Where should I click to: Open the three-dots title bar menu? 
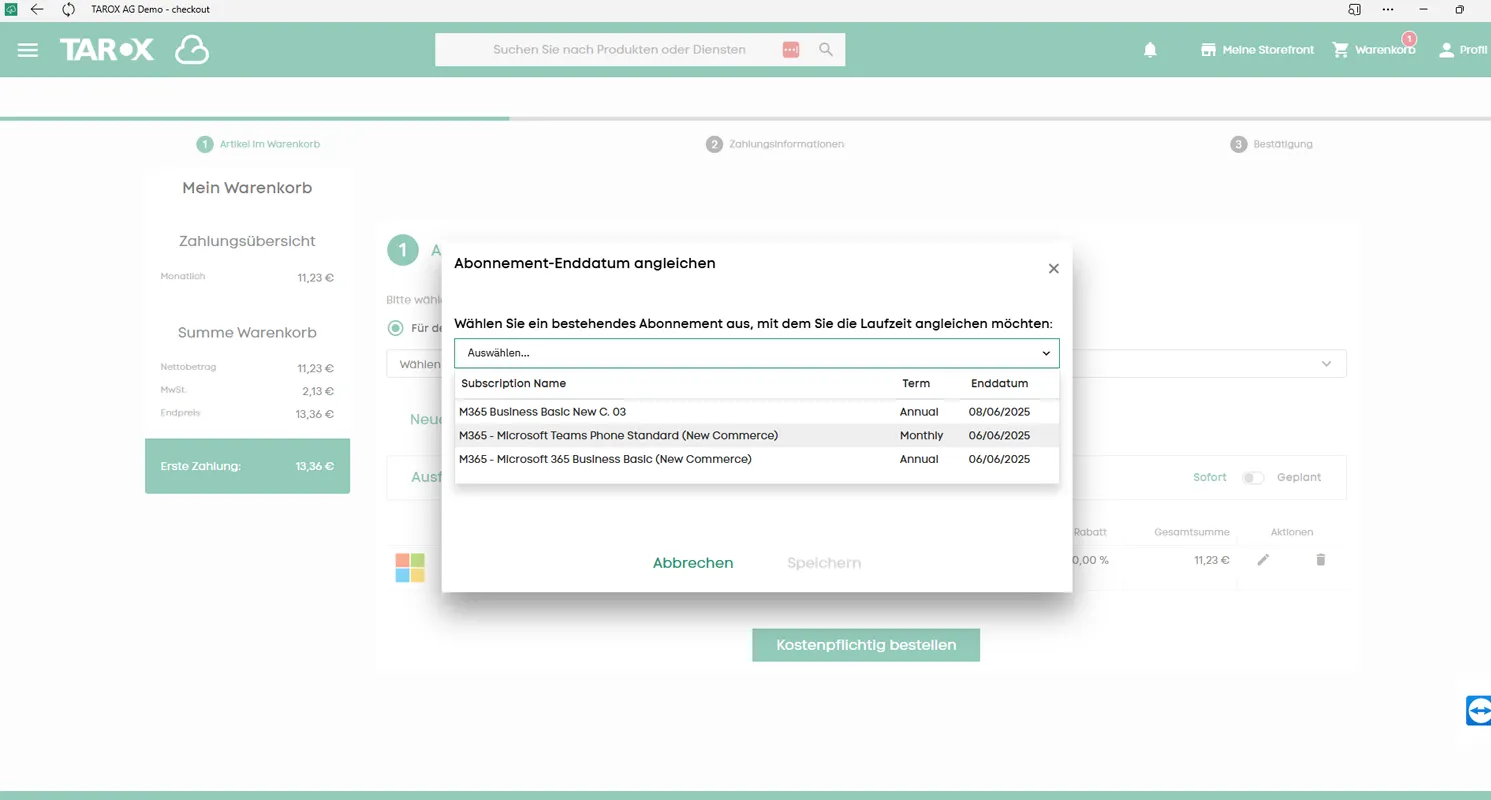coord(1388,10)
